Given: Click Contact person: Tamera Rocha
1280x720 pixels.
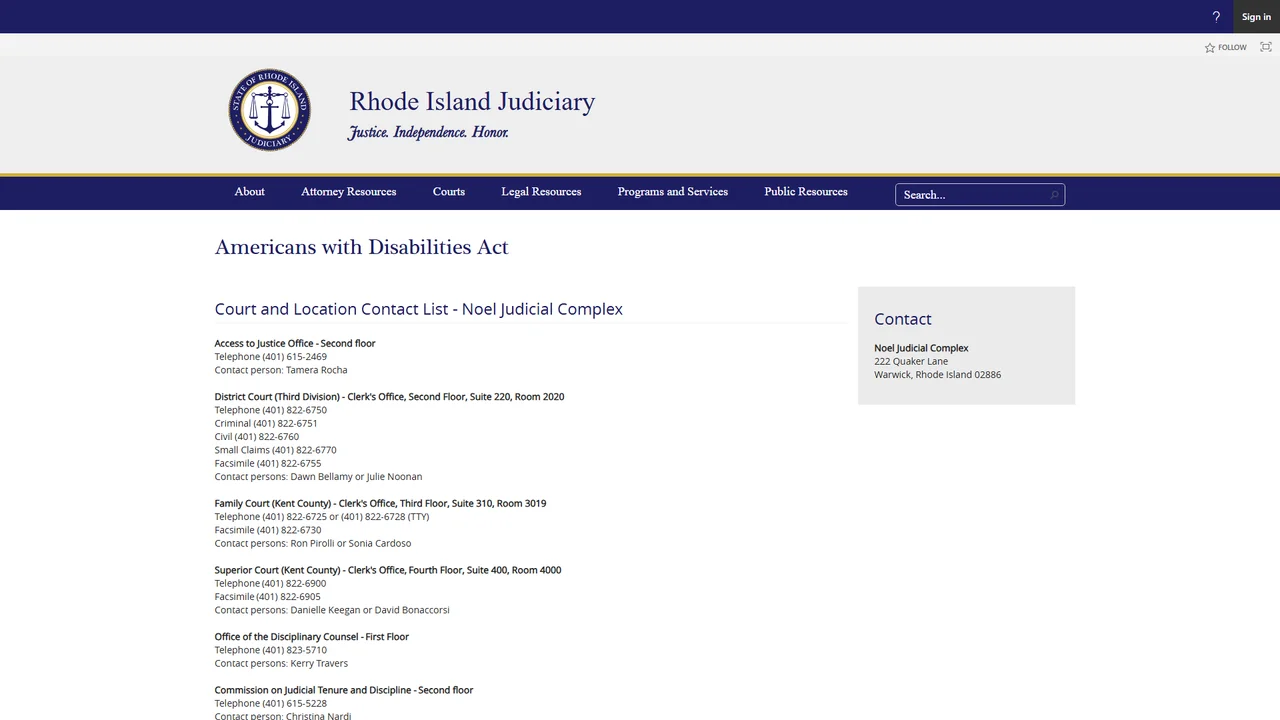Looking at the screenshot, I should coord(281,370).
